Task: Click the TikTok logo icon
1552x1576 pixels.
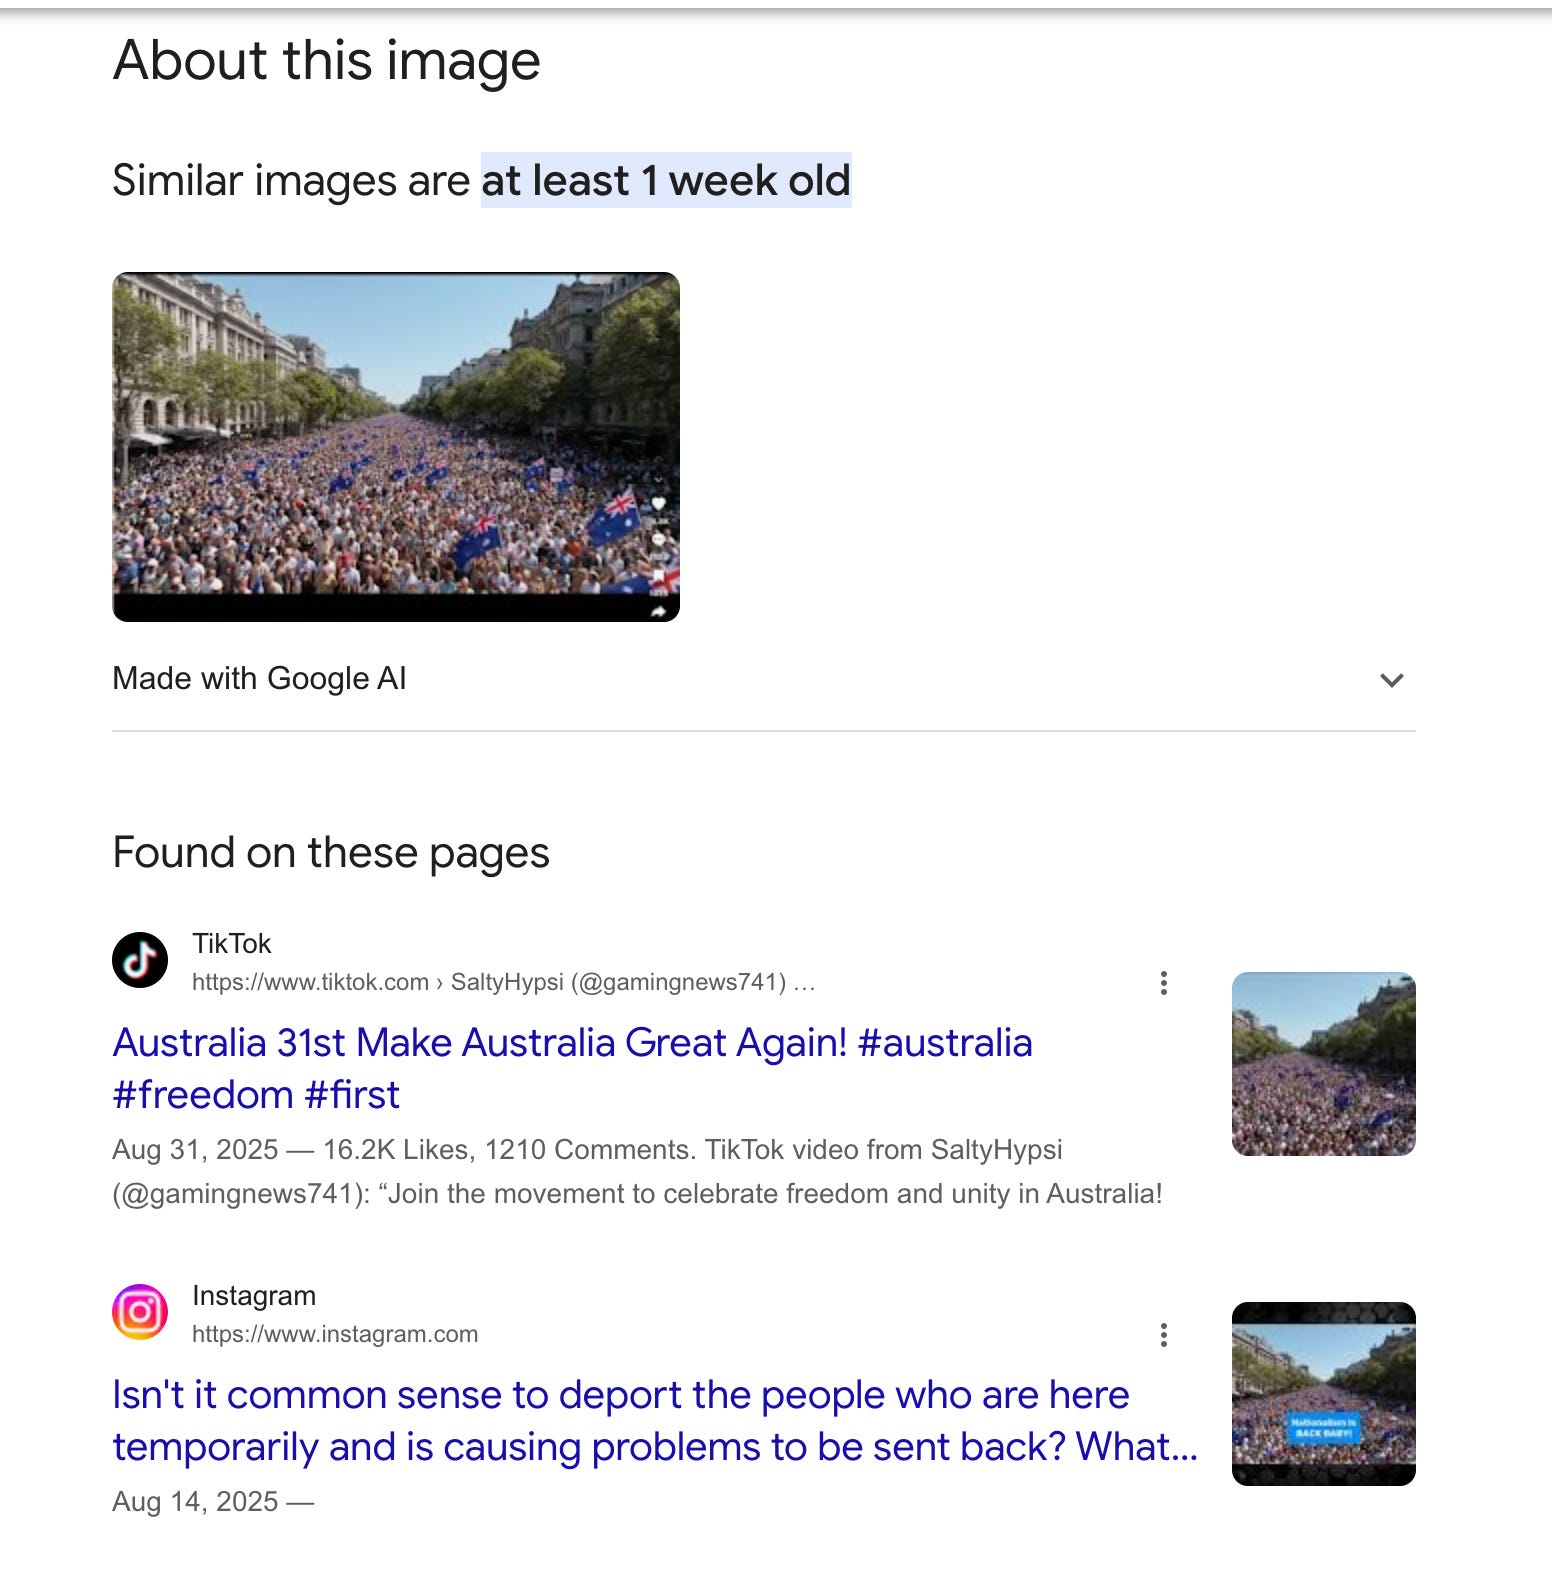Action: [140, 960]
